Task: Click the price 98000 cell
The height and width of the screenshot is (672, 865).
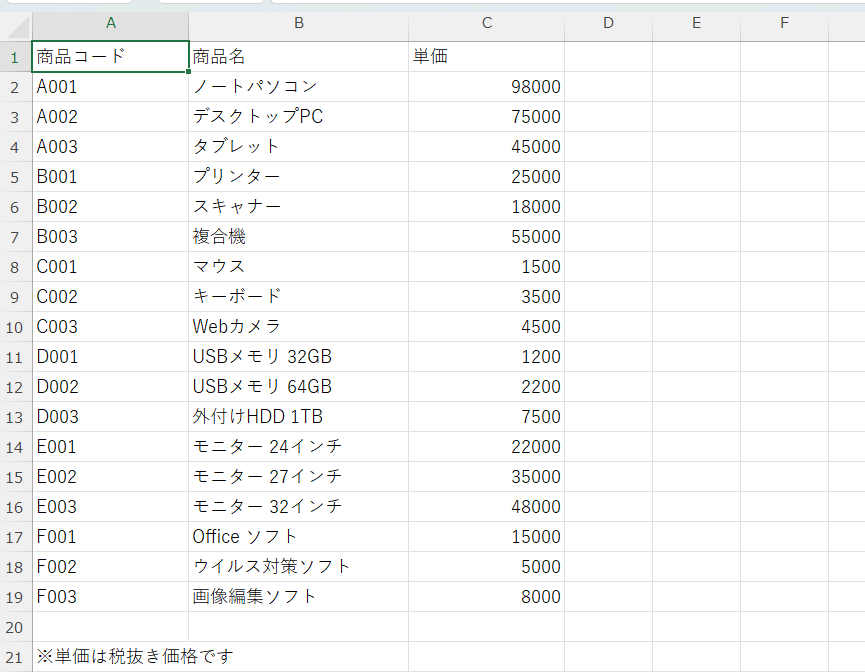Action: pos(486,86)
